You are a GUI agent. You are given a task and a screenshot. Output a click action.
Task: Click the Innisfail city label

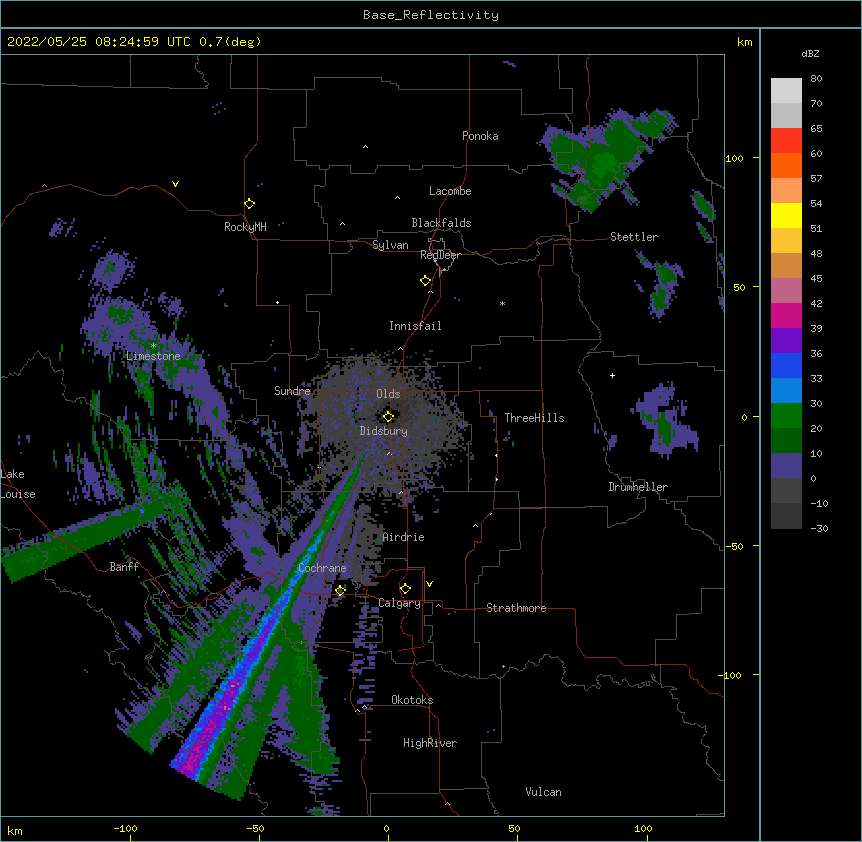pyautogui.click(x=415, y=326)
